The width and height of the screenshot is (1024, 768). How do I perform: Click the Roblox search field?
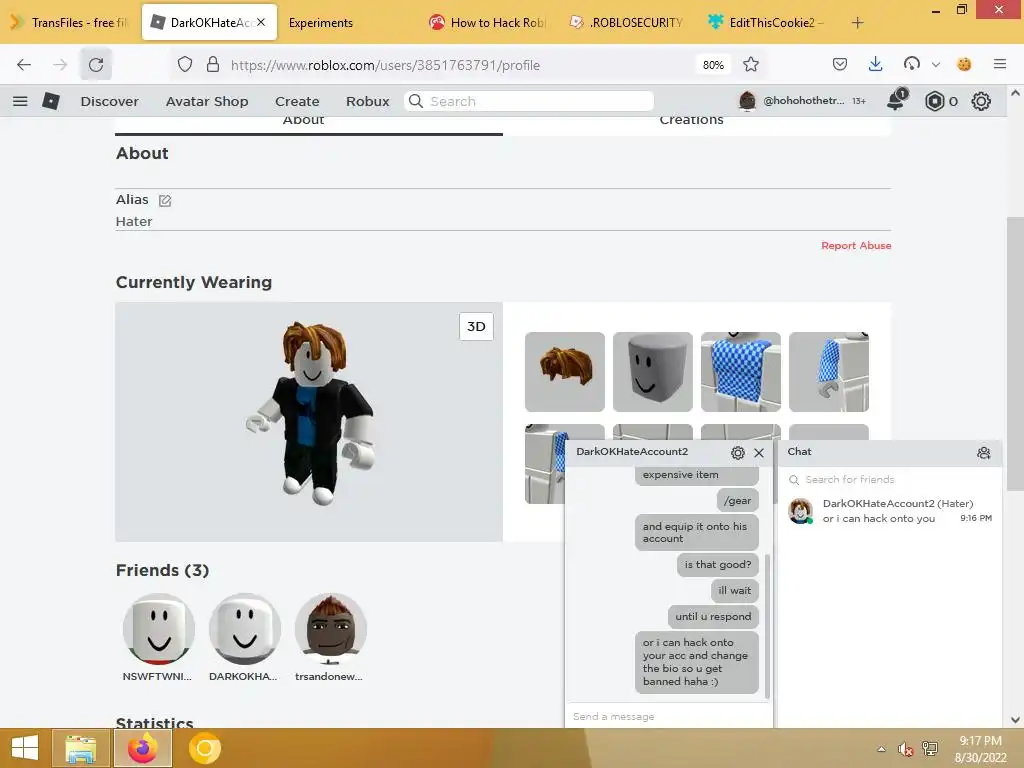pyautogui.click(x=529, y=101)
